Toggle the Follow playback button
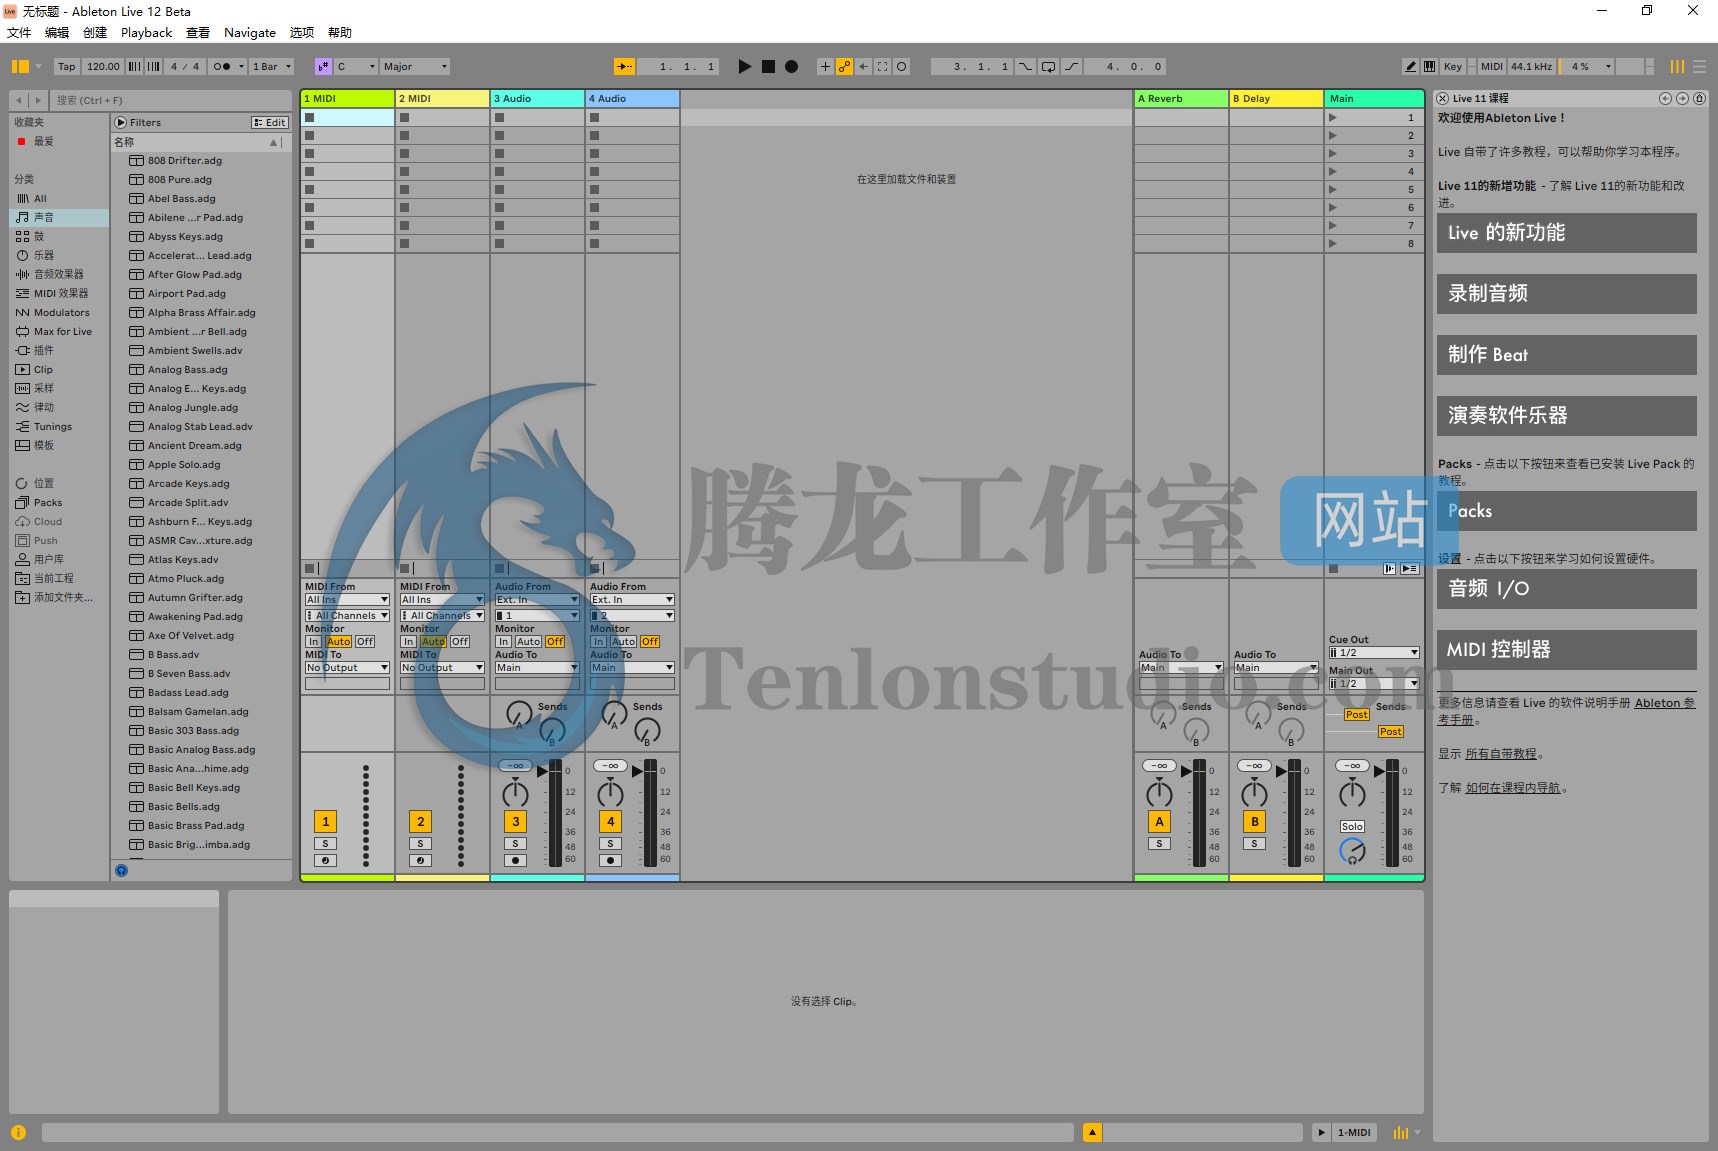Viewport: 1718px width, 1151px height. point(624,67)
